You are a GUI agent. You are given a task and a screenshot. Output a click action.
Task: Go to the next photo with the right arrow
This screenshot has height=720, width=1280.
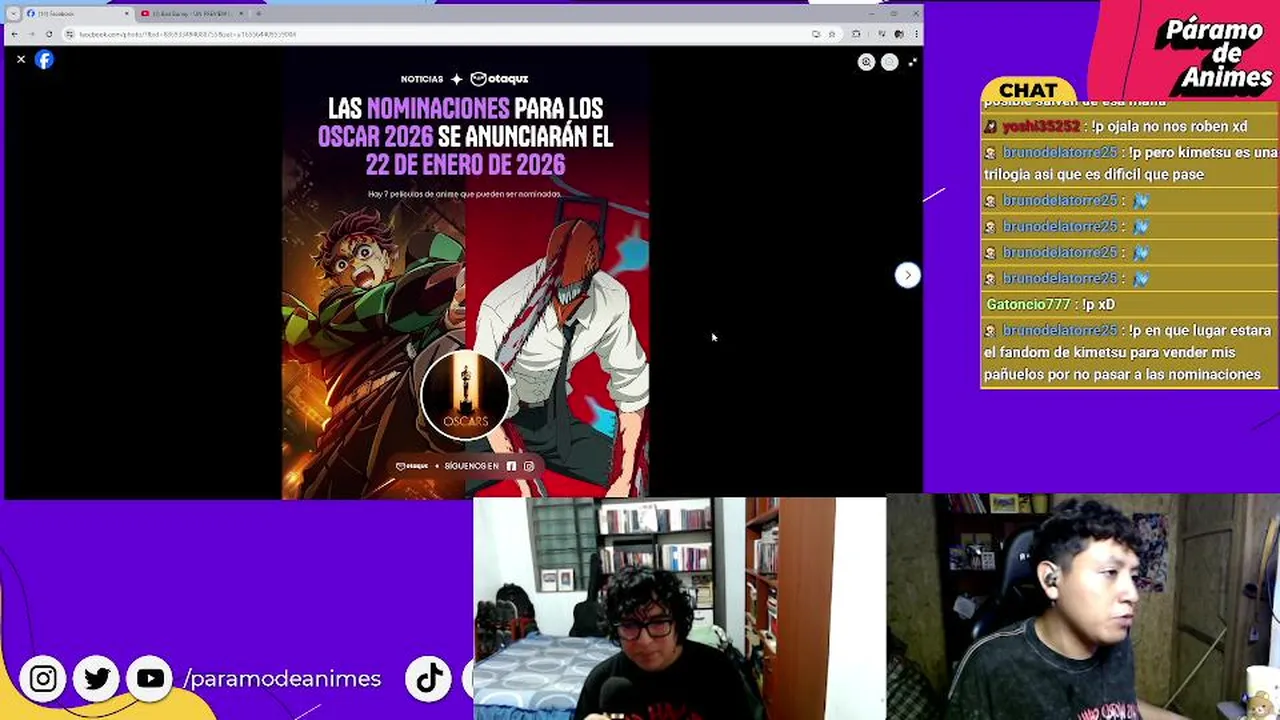coord(907,275)
